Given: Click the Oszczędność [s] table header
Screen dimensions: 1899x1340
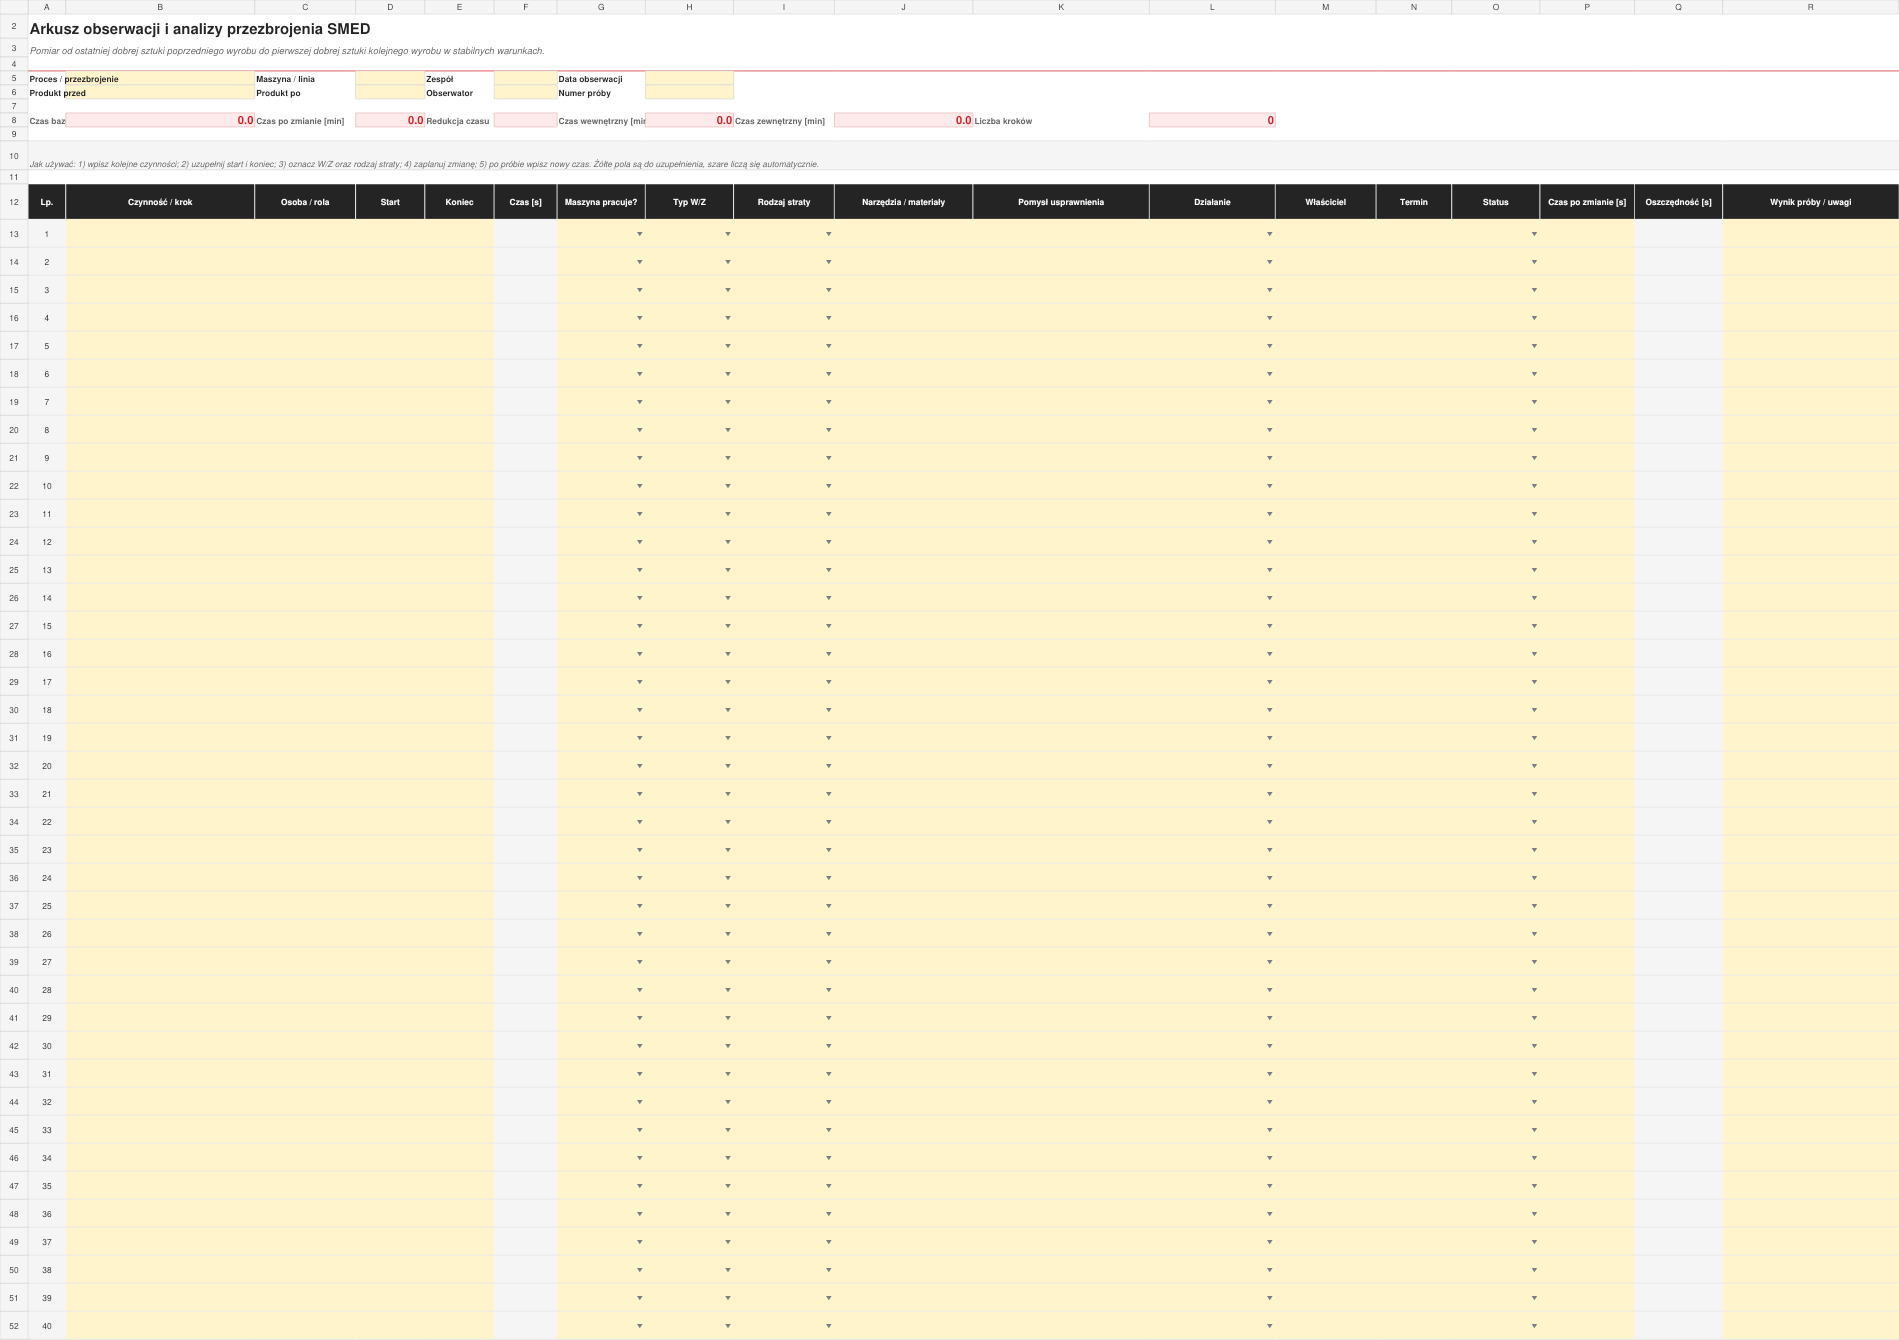Looking at the screenshot, I should [1678, 202].
